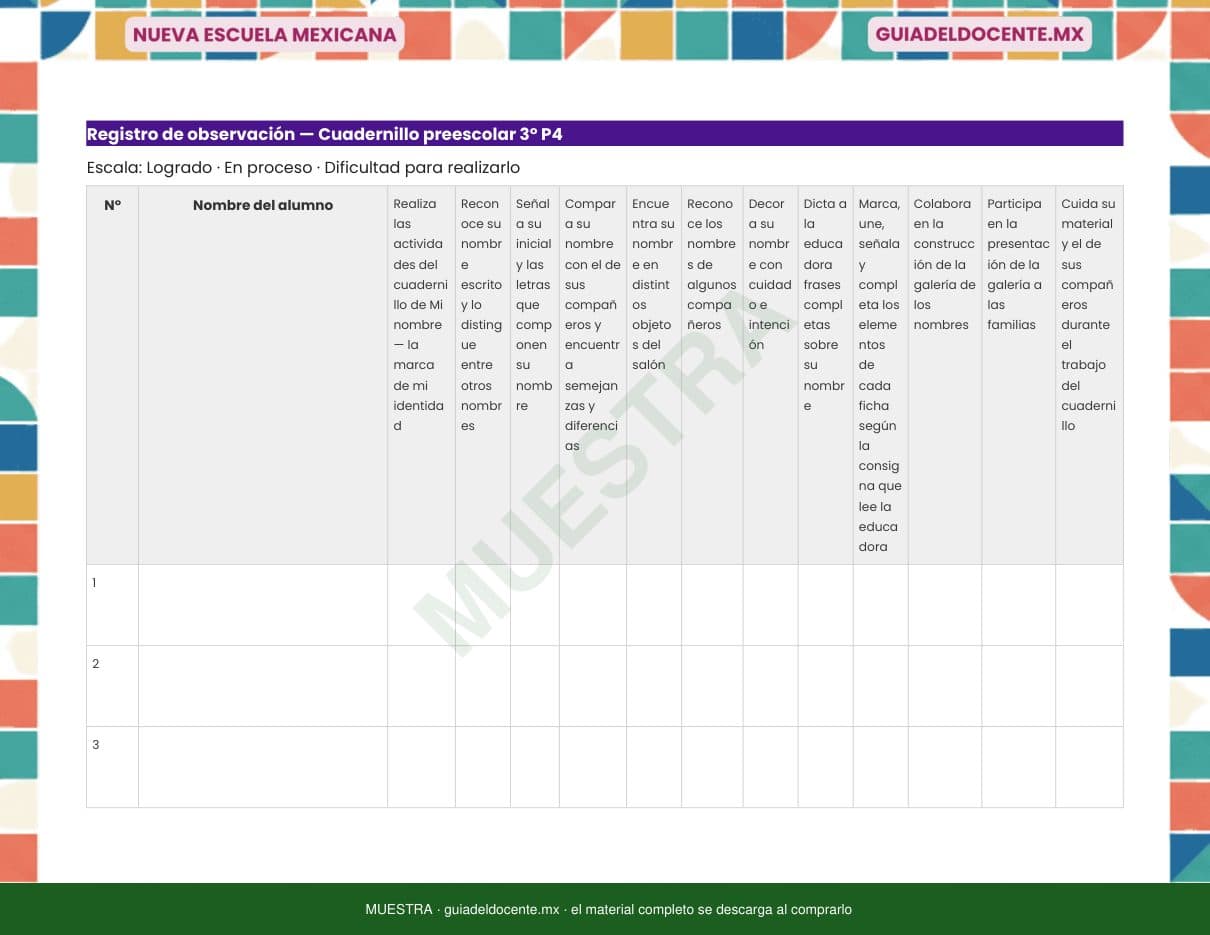
Task: Click the GUIADELDOCENTE.MX badge
Action: click(x=979, y=35)
